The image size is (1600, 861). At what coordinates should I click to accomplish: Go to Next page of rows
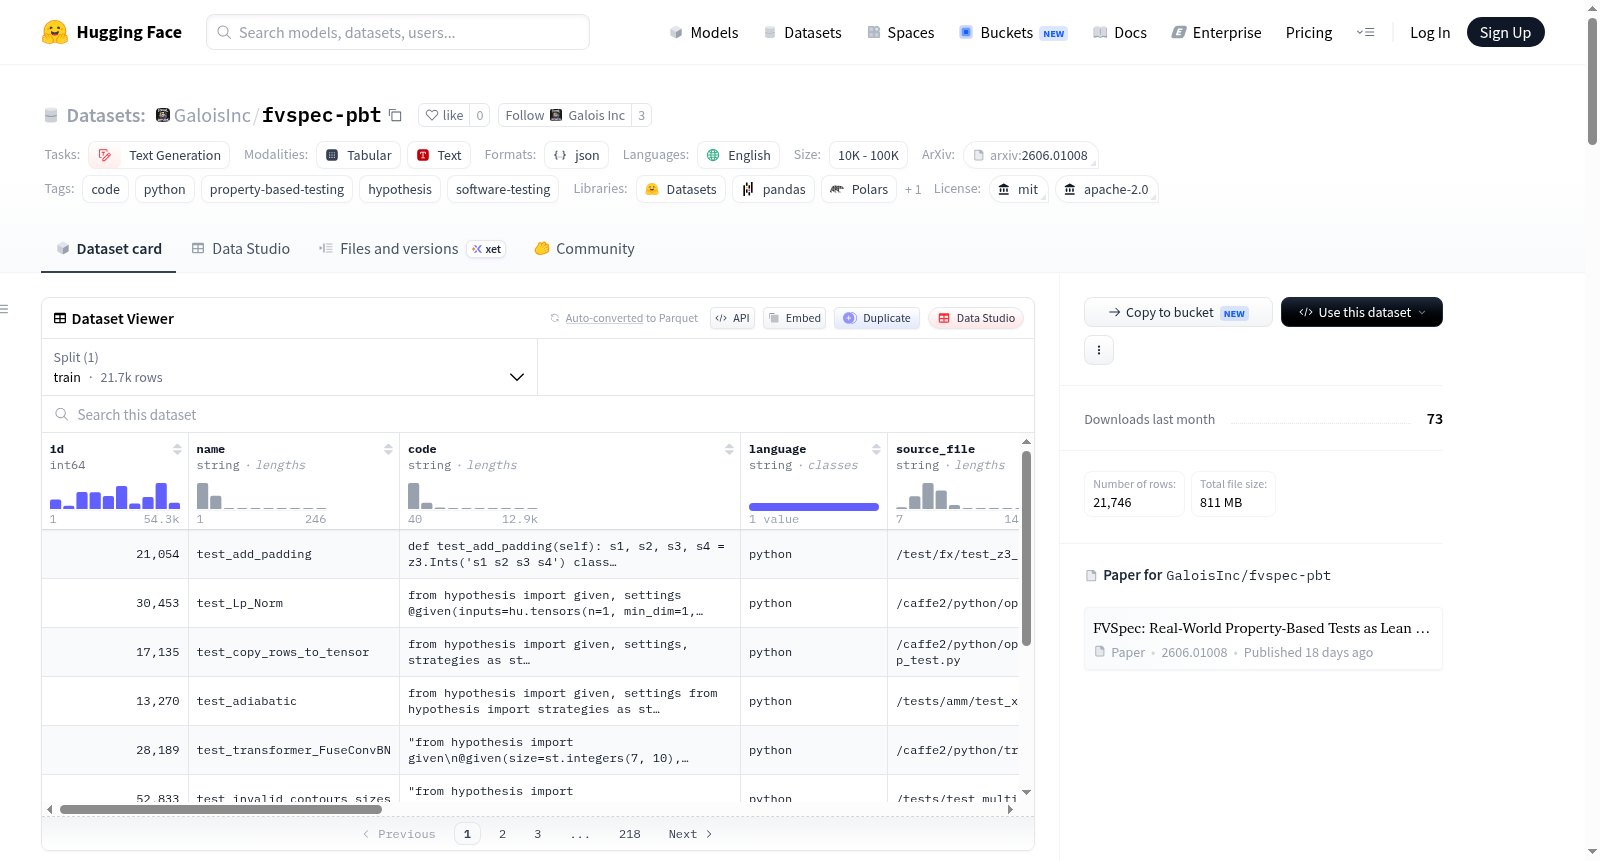[x=690, y=834]
